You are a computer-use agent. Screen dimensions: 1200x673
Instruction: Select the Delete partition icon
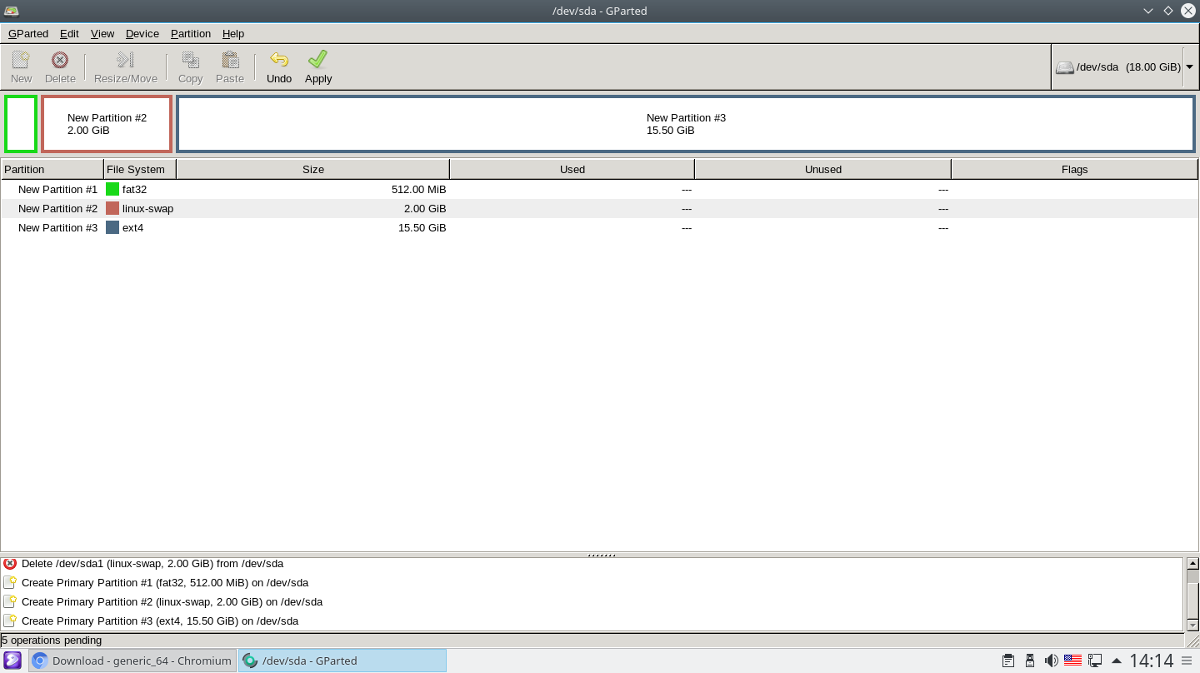(x=60, y=66)
